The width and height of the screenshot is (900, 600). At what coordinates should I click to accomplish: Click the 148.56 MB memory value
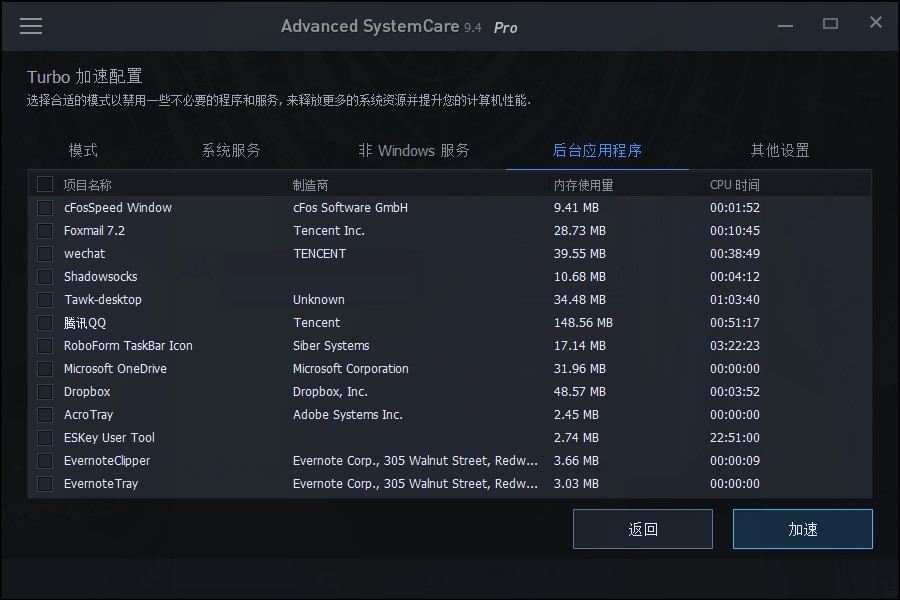coord(583,323)
